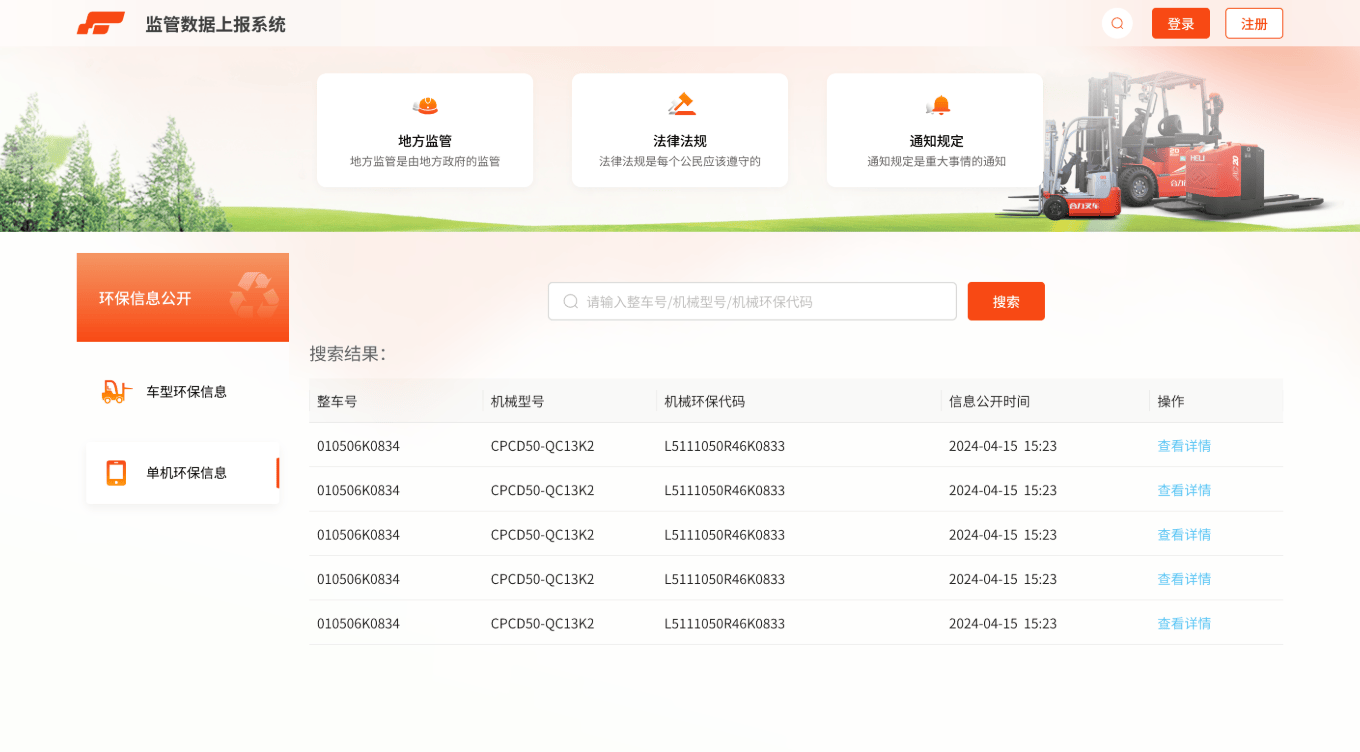Click the text 法律法规是每个公民应该遵守的

(x=680, y=161)
